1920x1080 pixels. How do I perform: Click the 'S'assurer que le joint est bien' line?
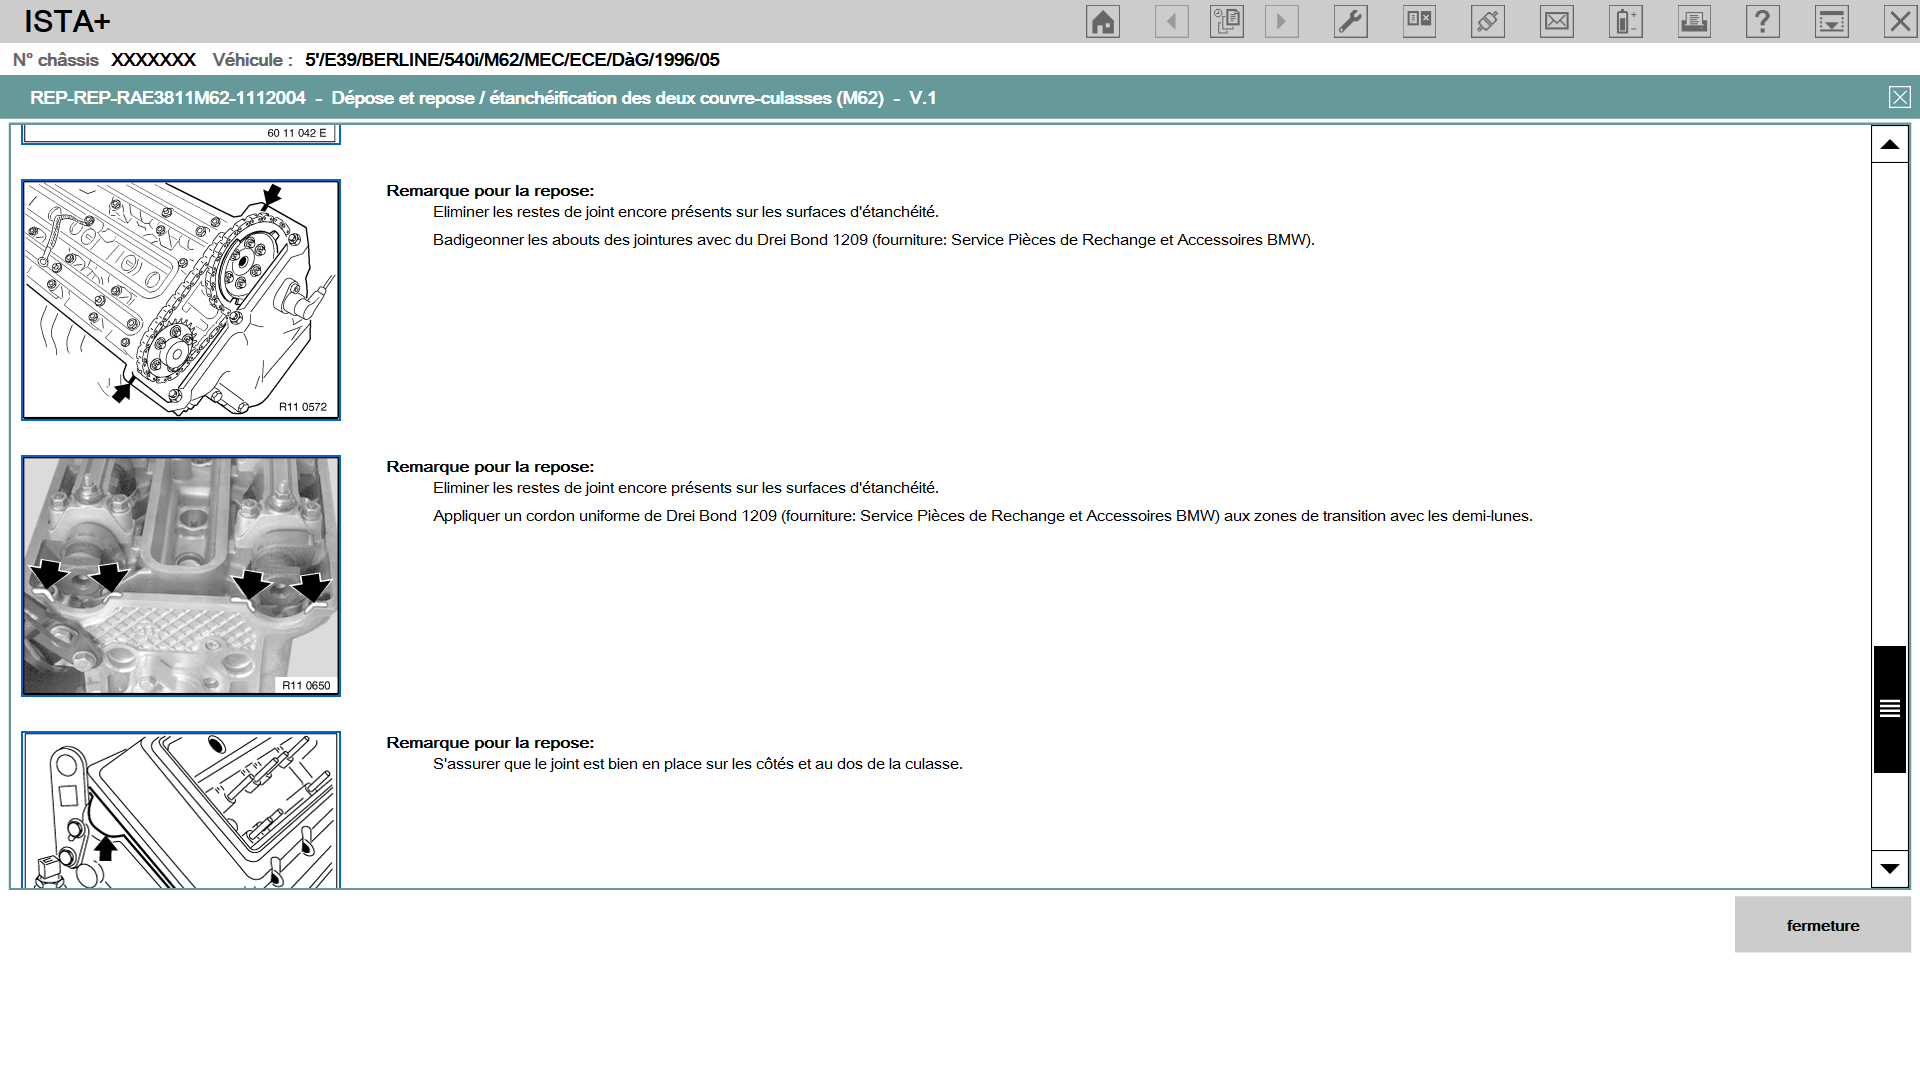coord(697,764)
